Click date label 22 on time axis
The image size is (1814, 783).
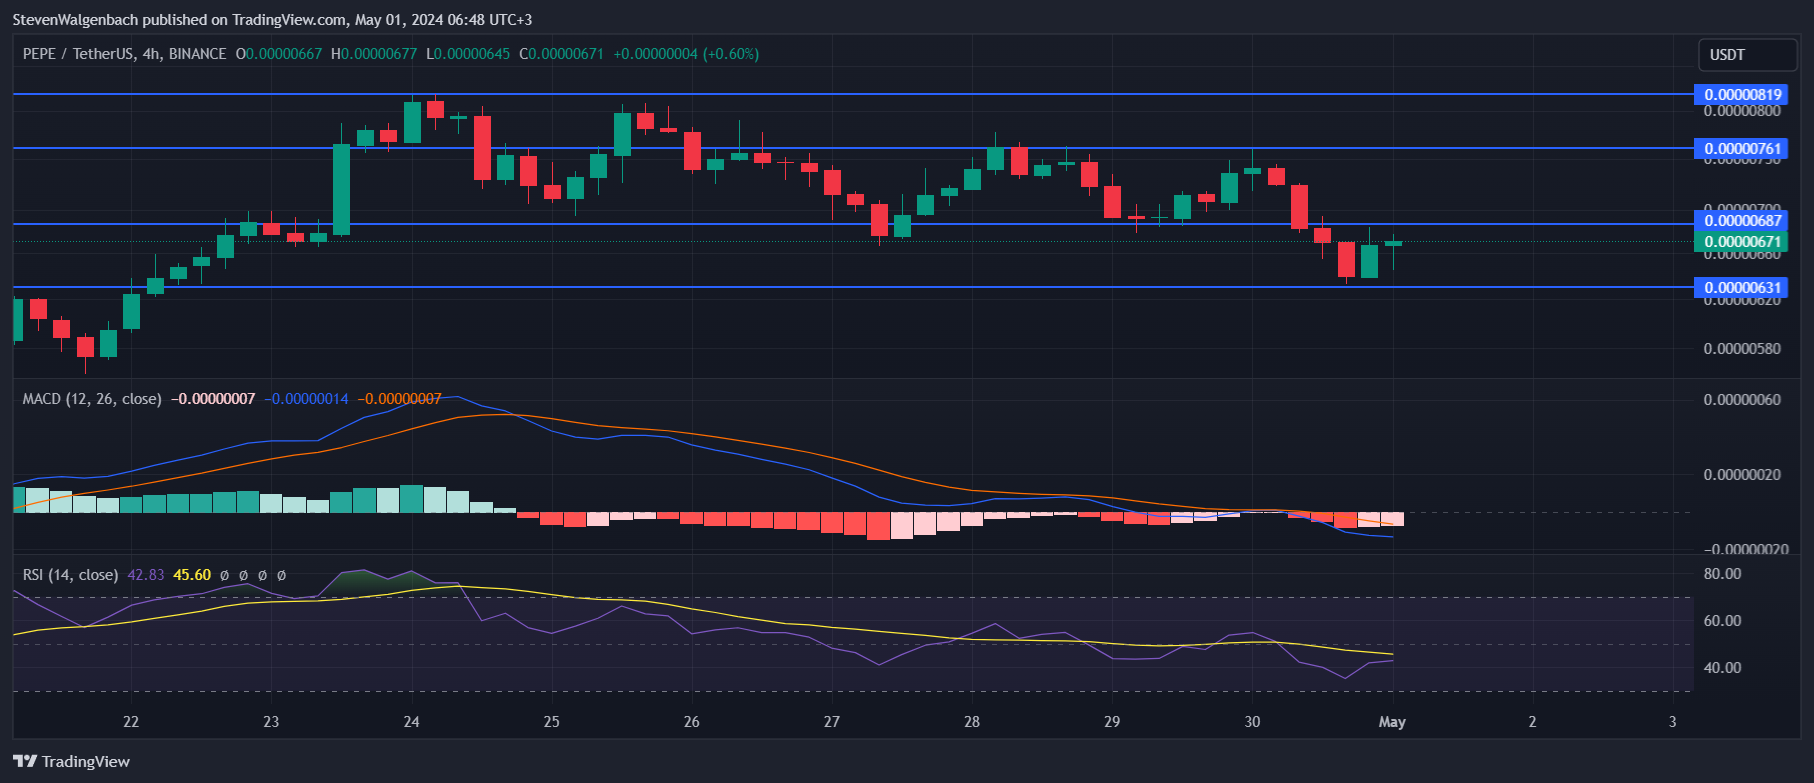(131, 722)
